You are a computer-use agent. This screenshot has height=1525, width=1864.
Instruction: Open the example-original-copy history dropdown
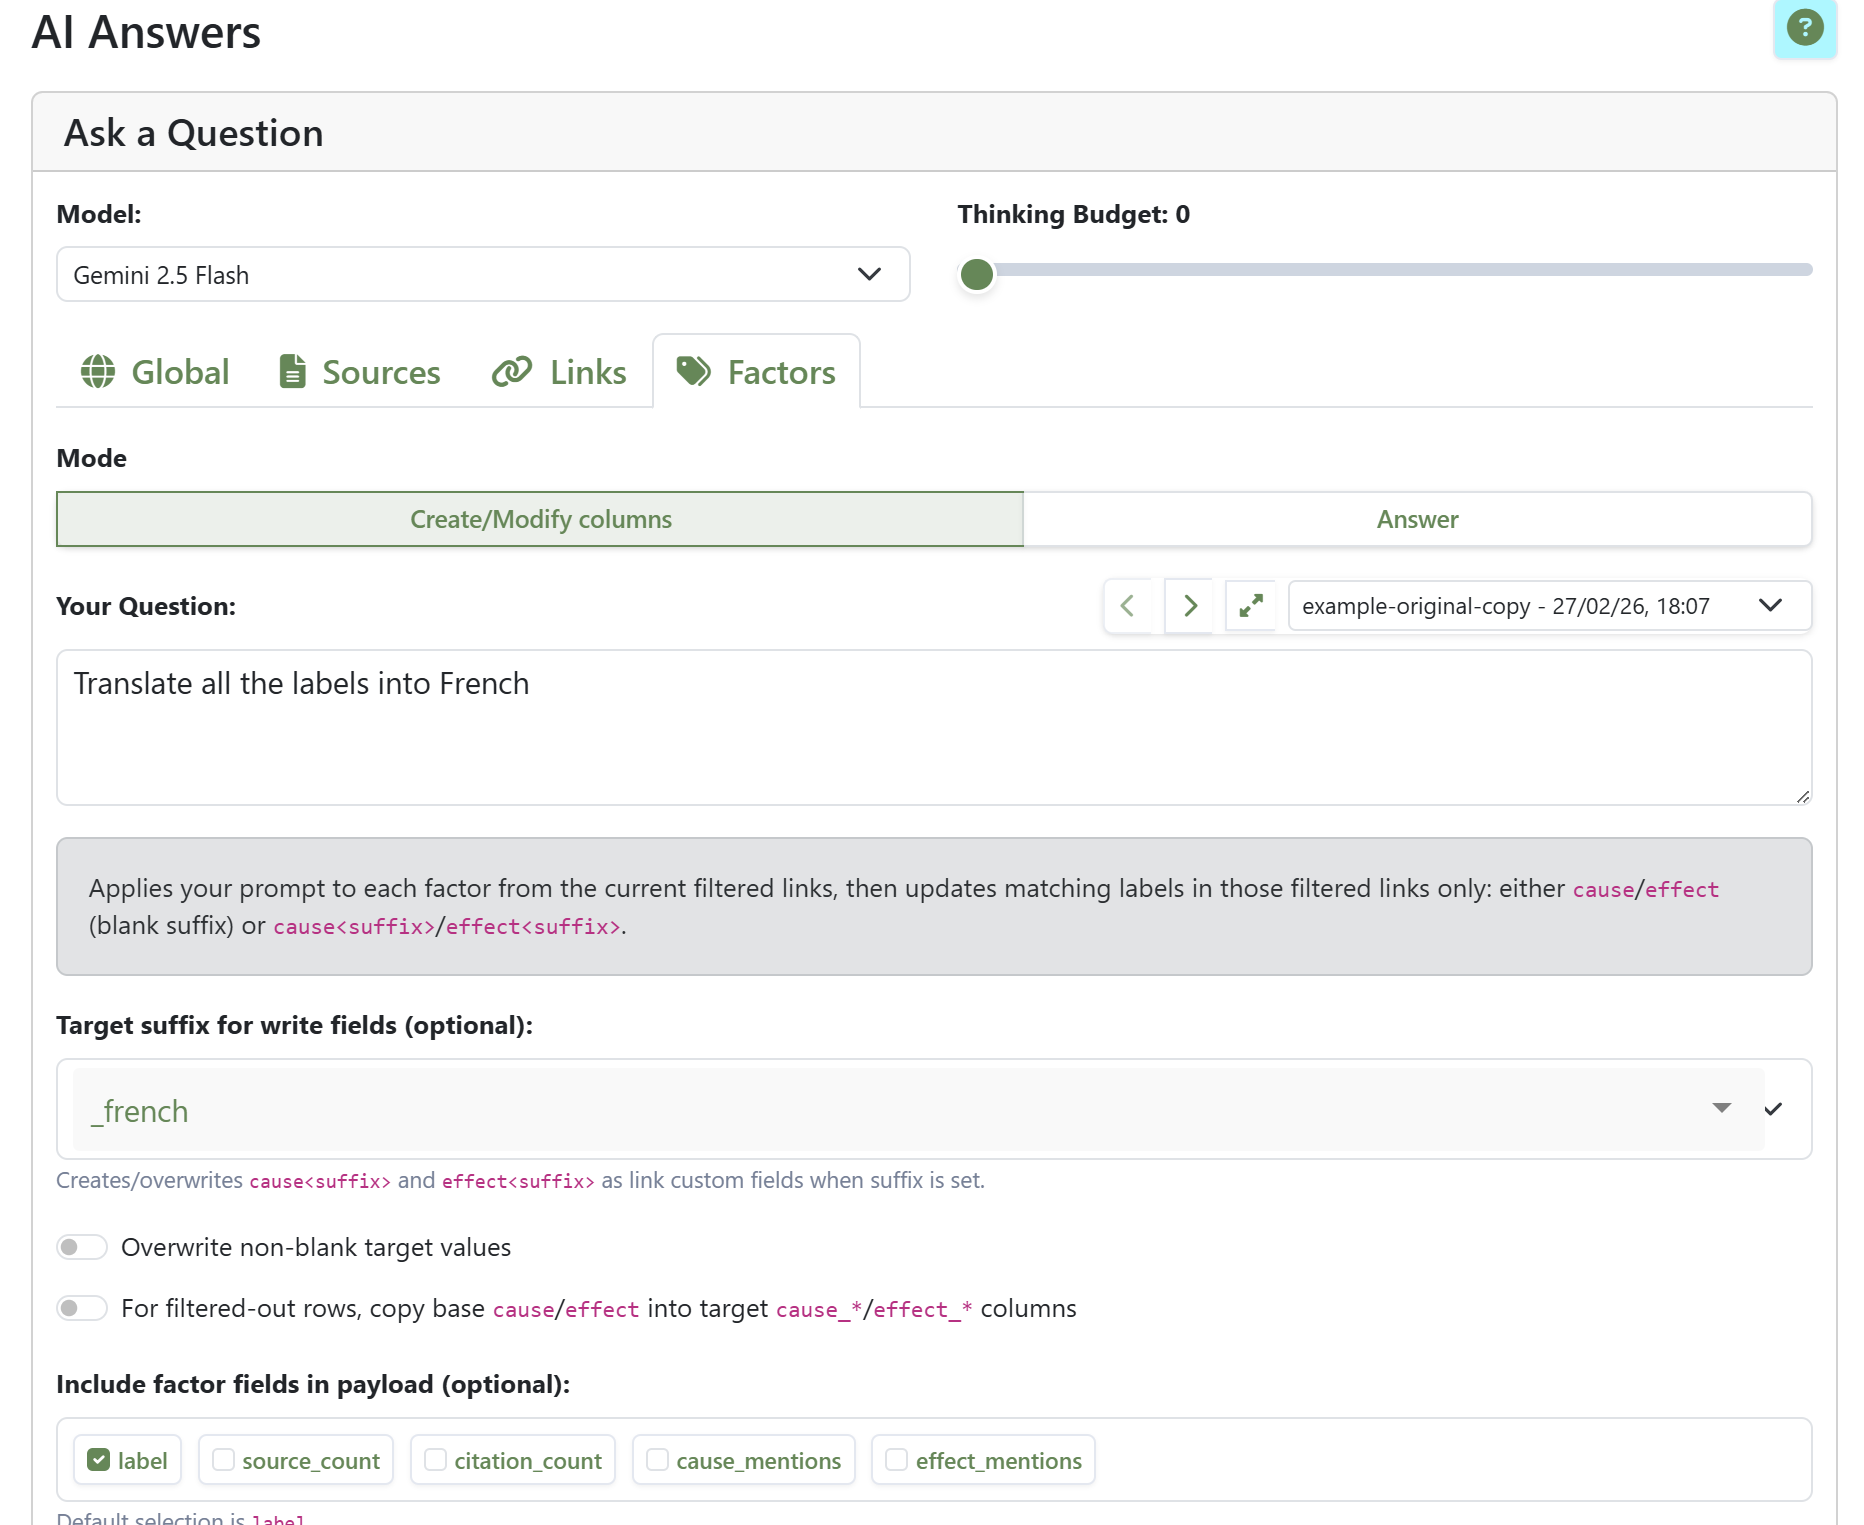(x=1549, y=606)
